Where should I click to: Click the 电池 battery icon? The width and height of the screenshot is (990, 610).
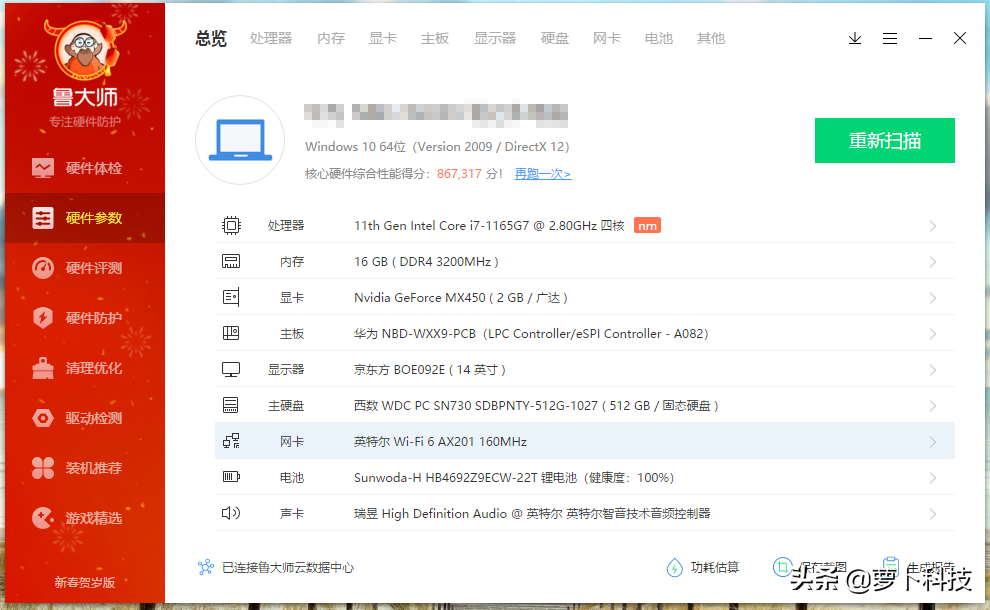point(231,477)
